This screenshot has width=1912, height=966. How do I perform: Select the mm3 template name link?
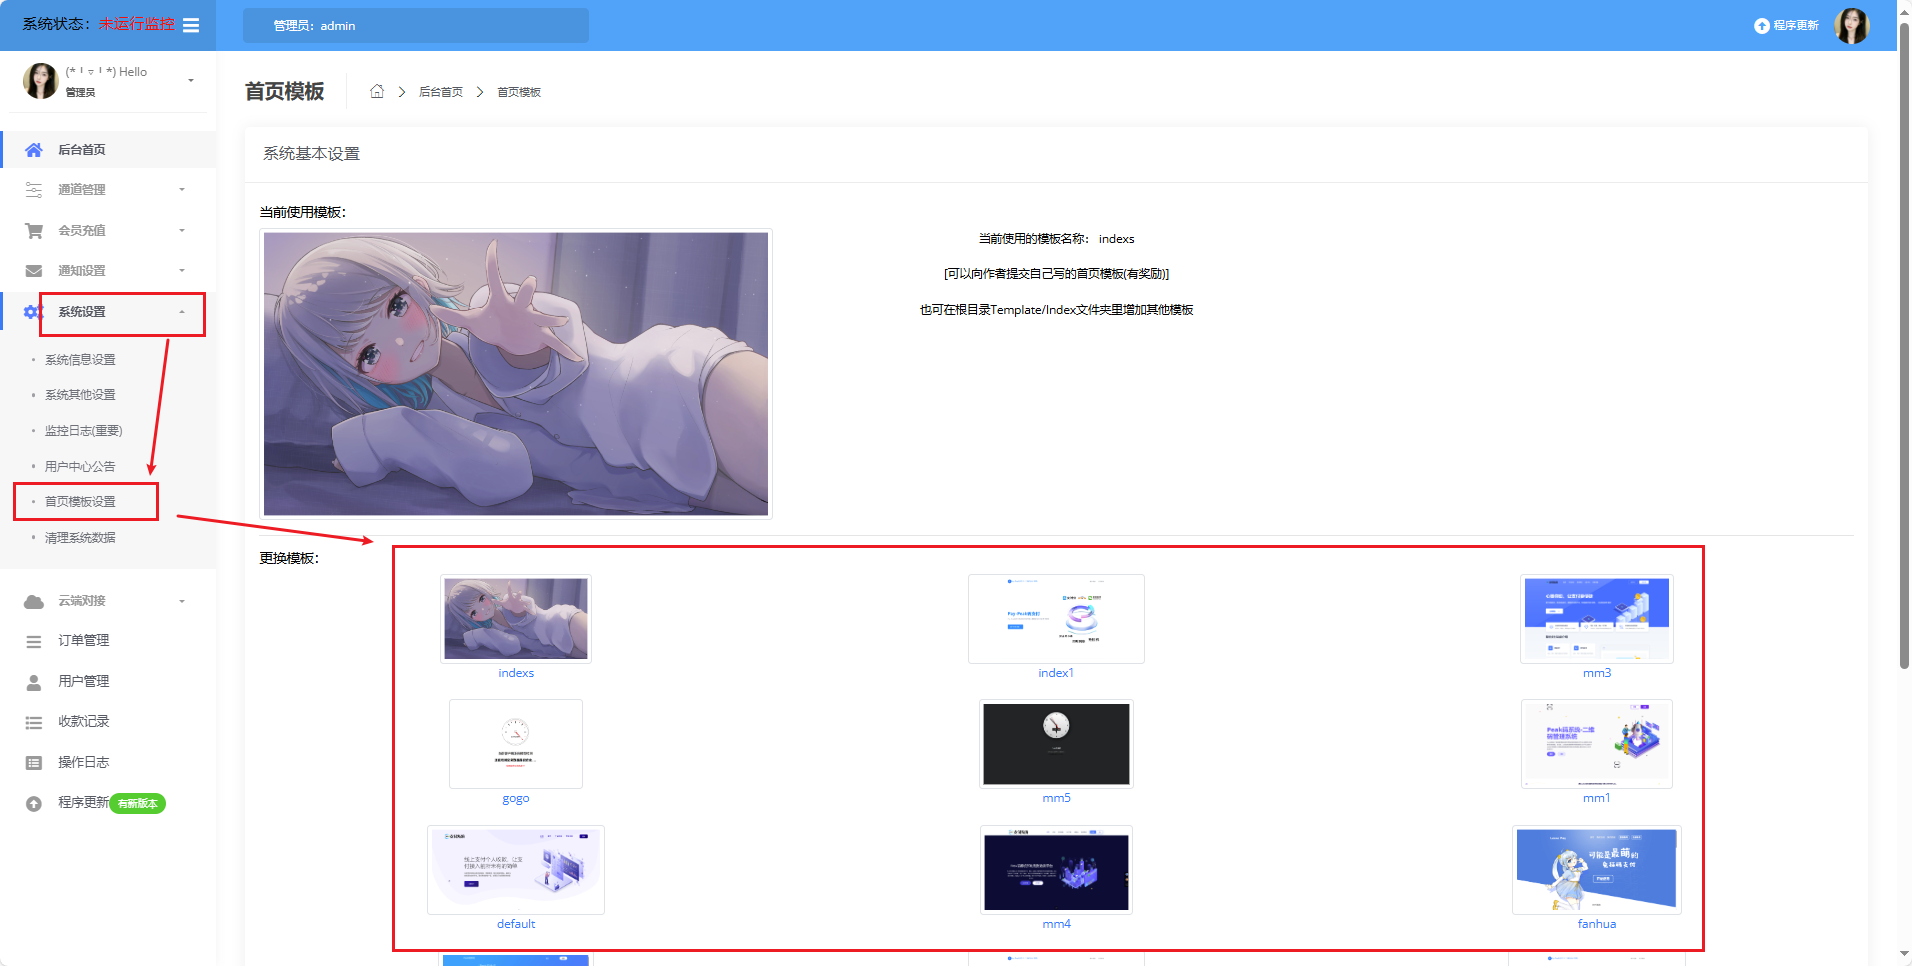click(1597, 673)
